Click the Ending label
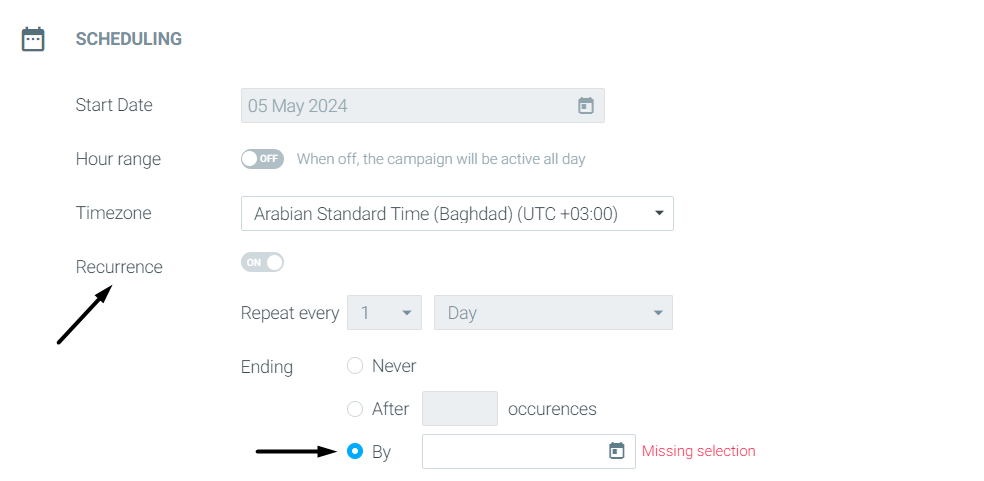The height and width of the screenshot is (481, 984). click(x=267, y=367)
